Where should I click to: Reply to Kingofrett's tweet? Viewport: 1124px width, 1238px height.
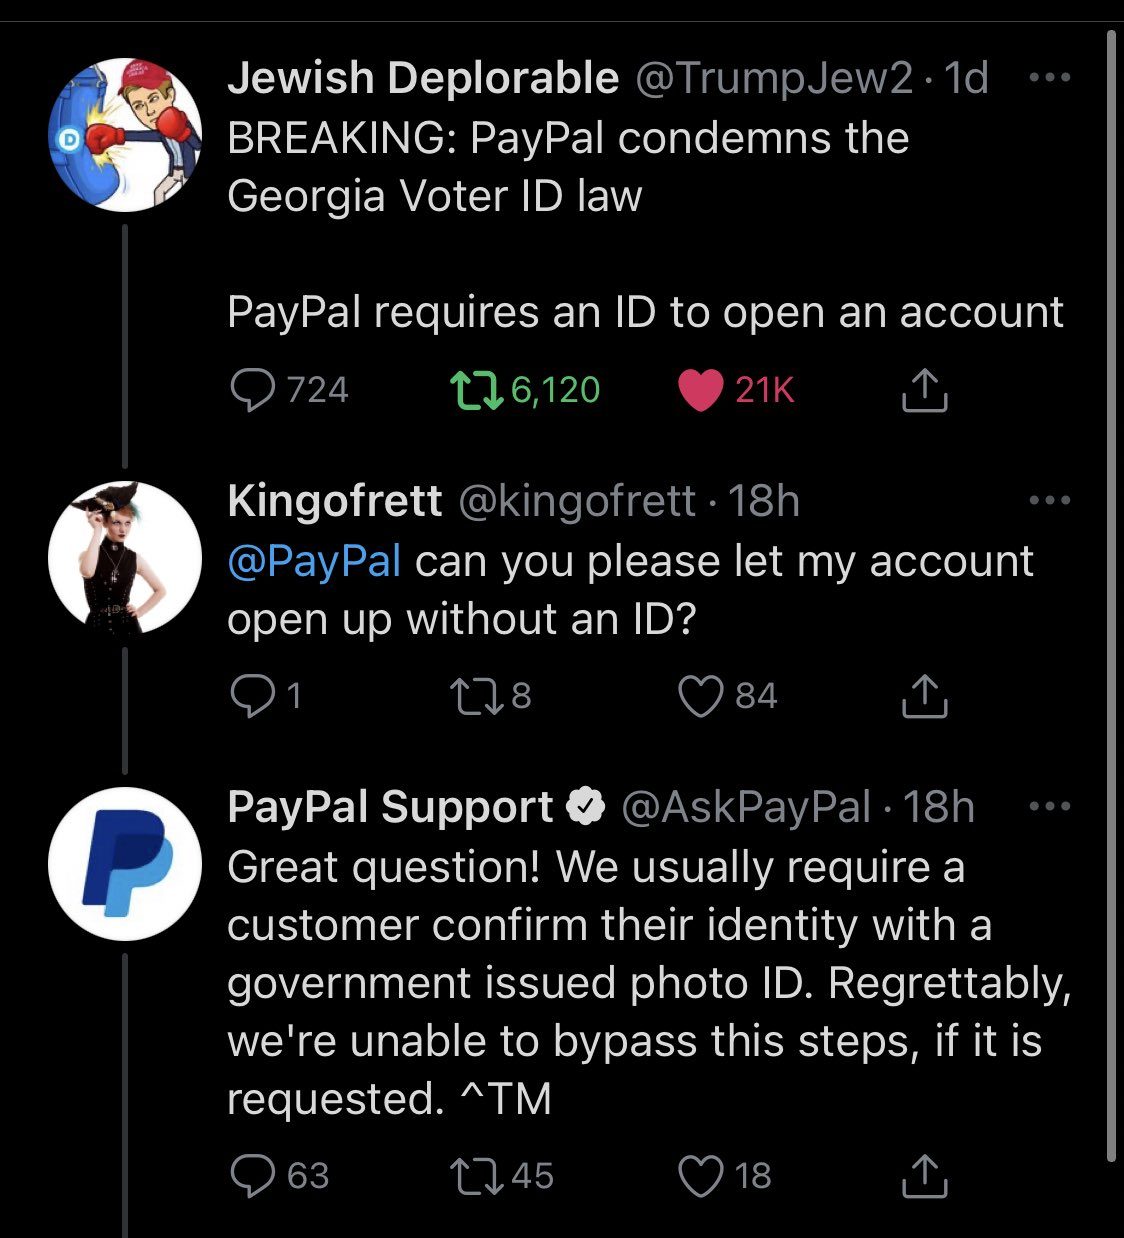pos(252,696)
